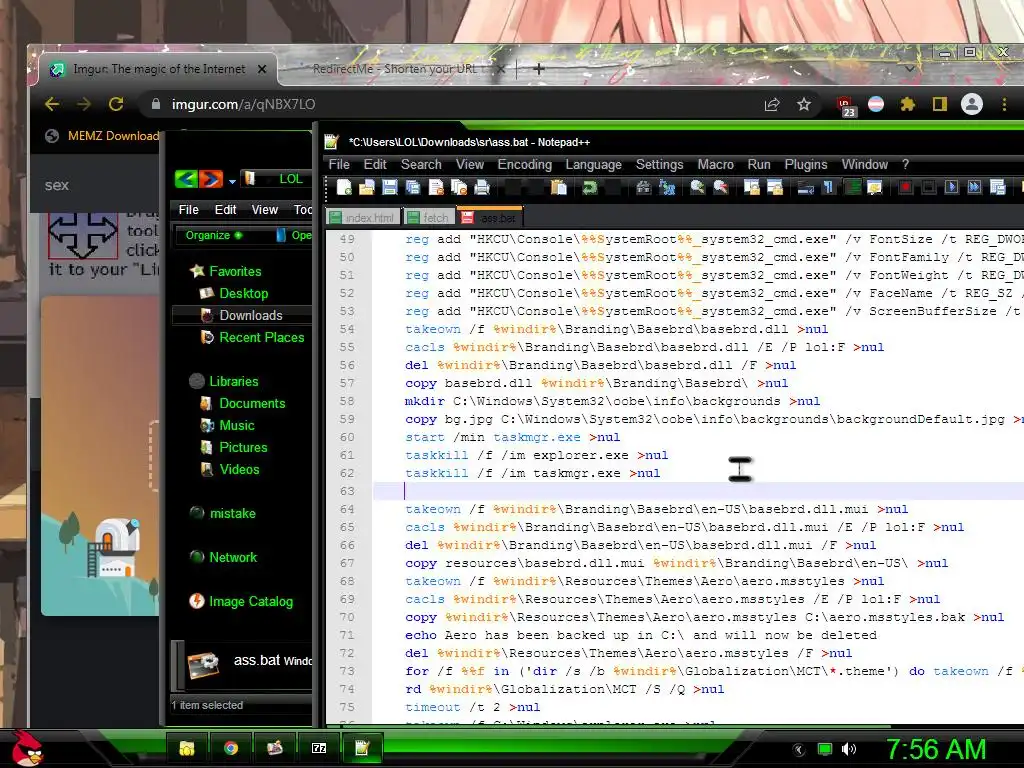The width and height of the screenshot is (1024, 768).
Task: Click the Sync vertical scrolling icon
Action: pos(752,188)
